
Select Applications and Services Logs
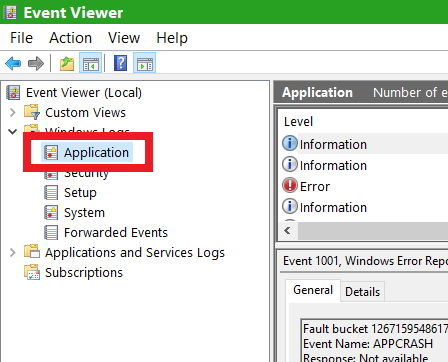click(135, 253)
